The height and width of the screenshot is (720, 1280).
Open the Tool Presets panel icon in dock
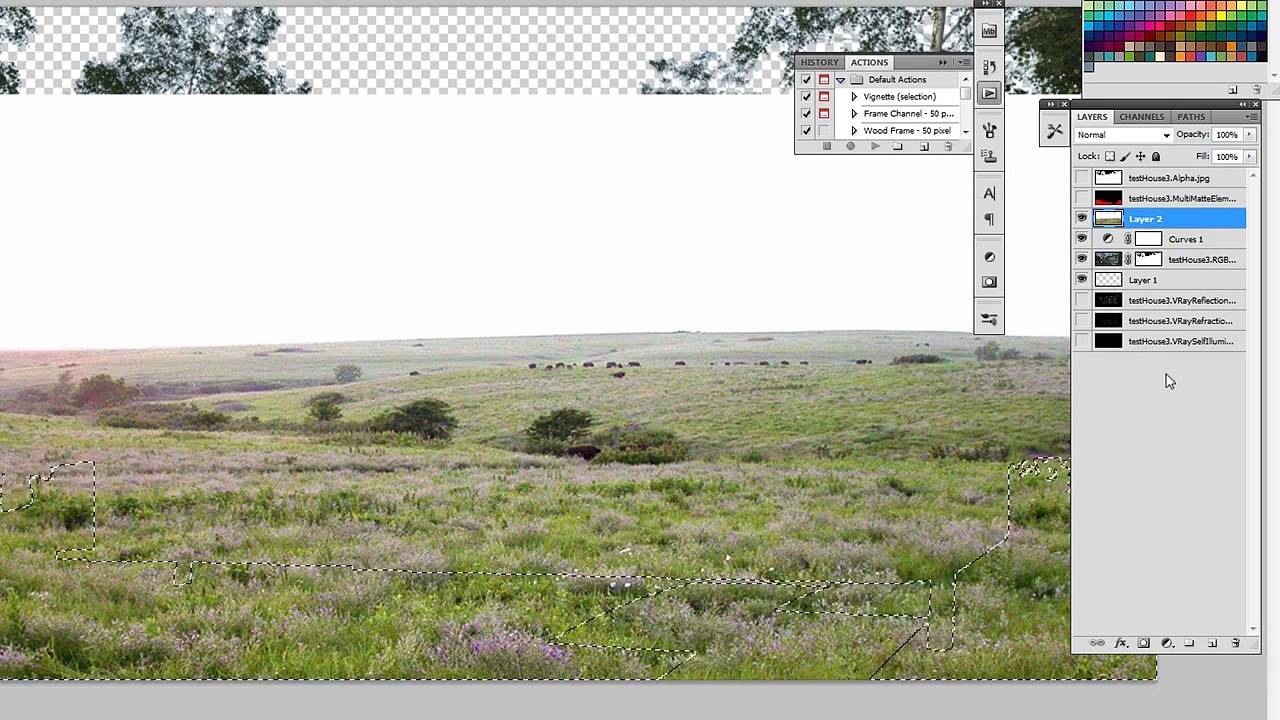pyautogui.click(x=989, y=319)
